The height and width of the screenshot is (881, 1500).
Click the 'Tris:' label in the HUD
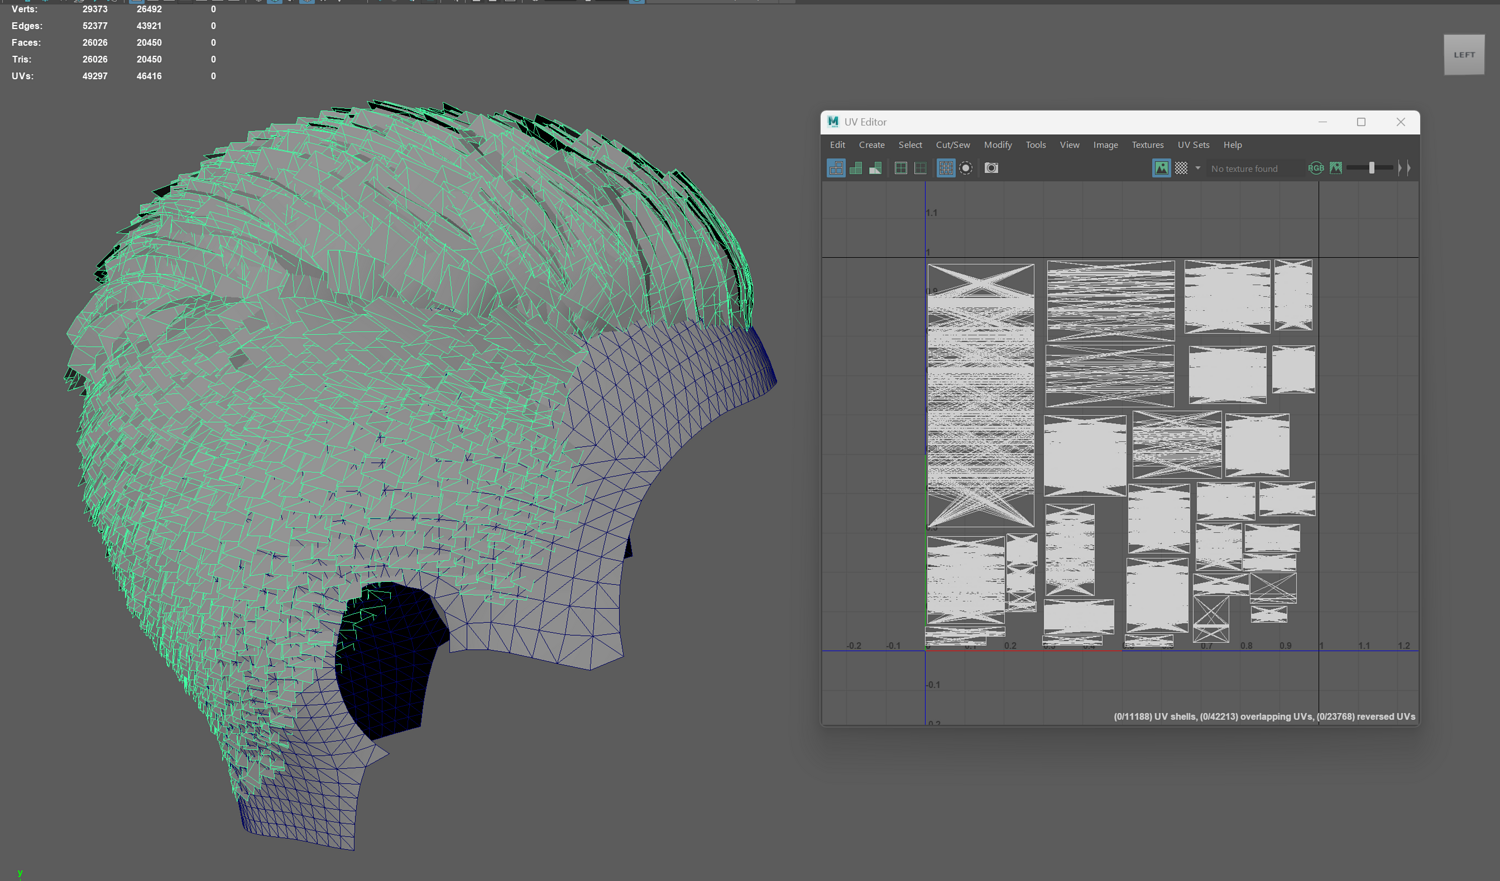pos(22,59)
